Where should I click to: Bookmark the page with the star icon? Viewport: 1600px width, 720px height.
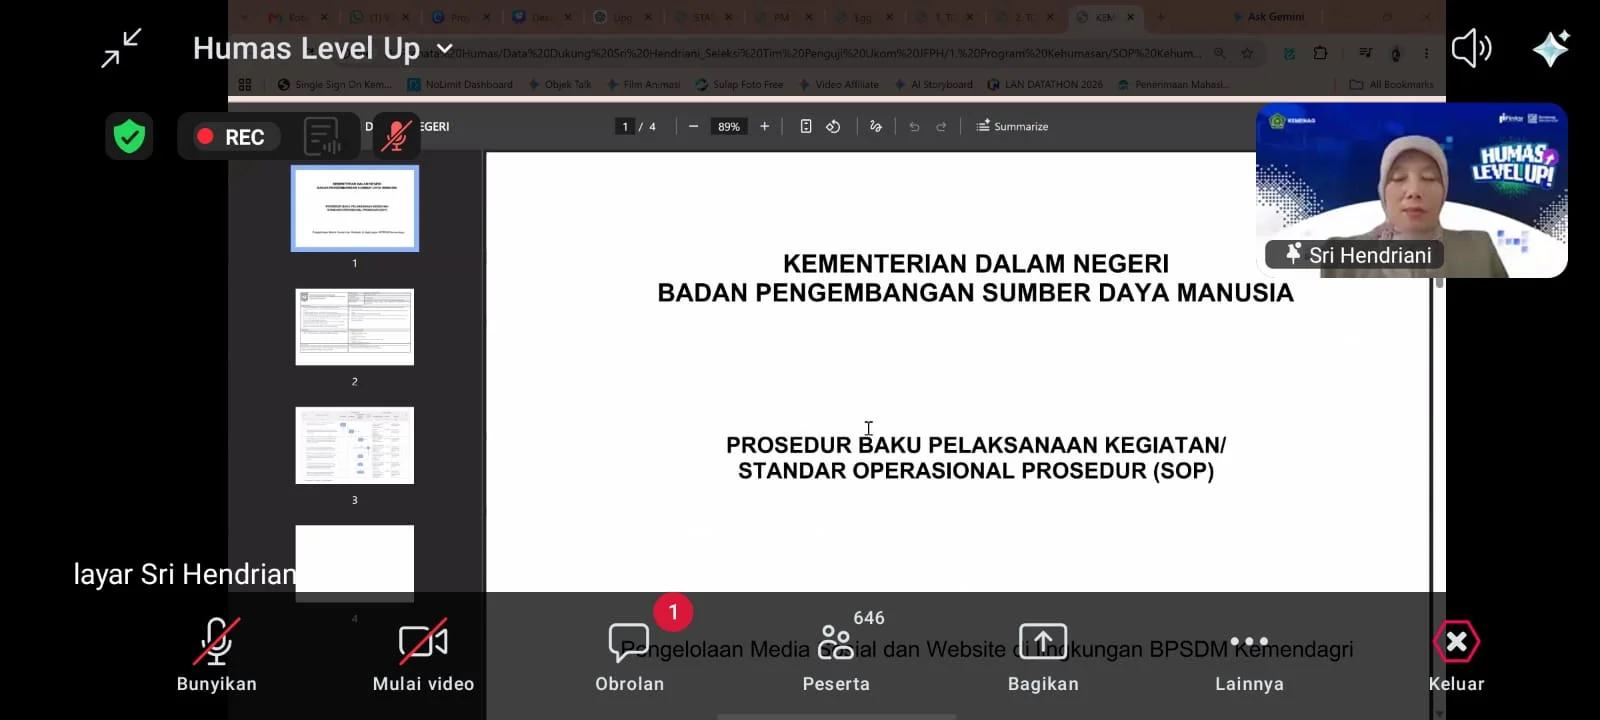(1247, 53)
